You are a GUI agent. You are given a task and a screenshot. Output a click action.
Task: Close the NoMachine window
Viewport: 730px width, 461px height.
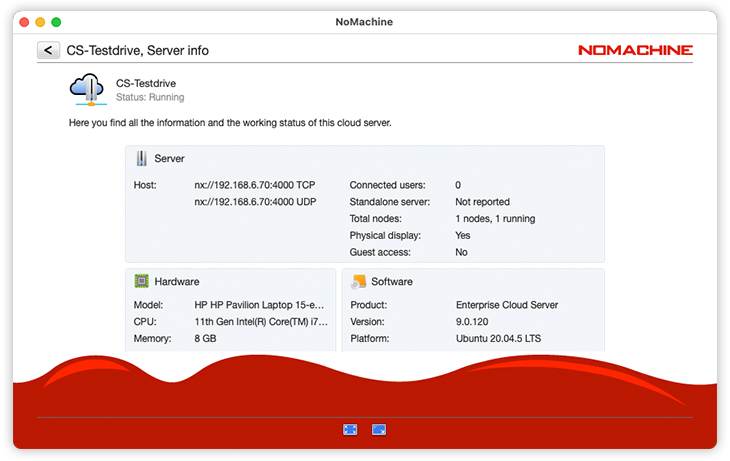(24, 22)
